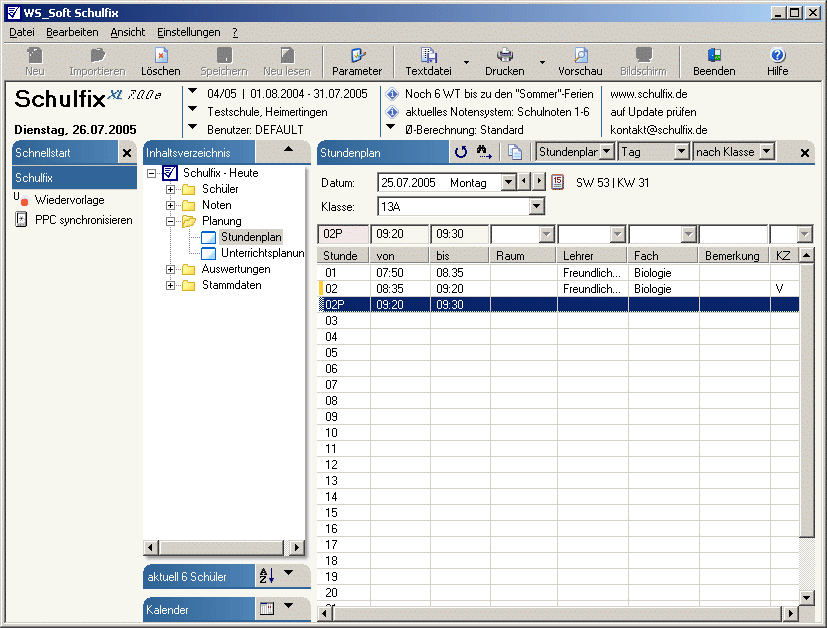Viewport: 827px width, 628px height.
Task: Expand the Auswertungen tree folder
Action: click(x=170, y=269)
